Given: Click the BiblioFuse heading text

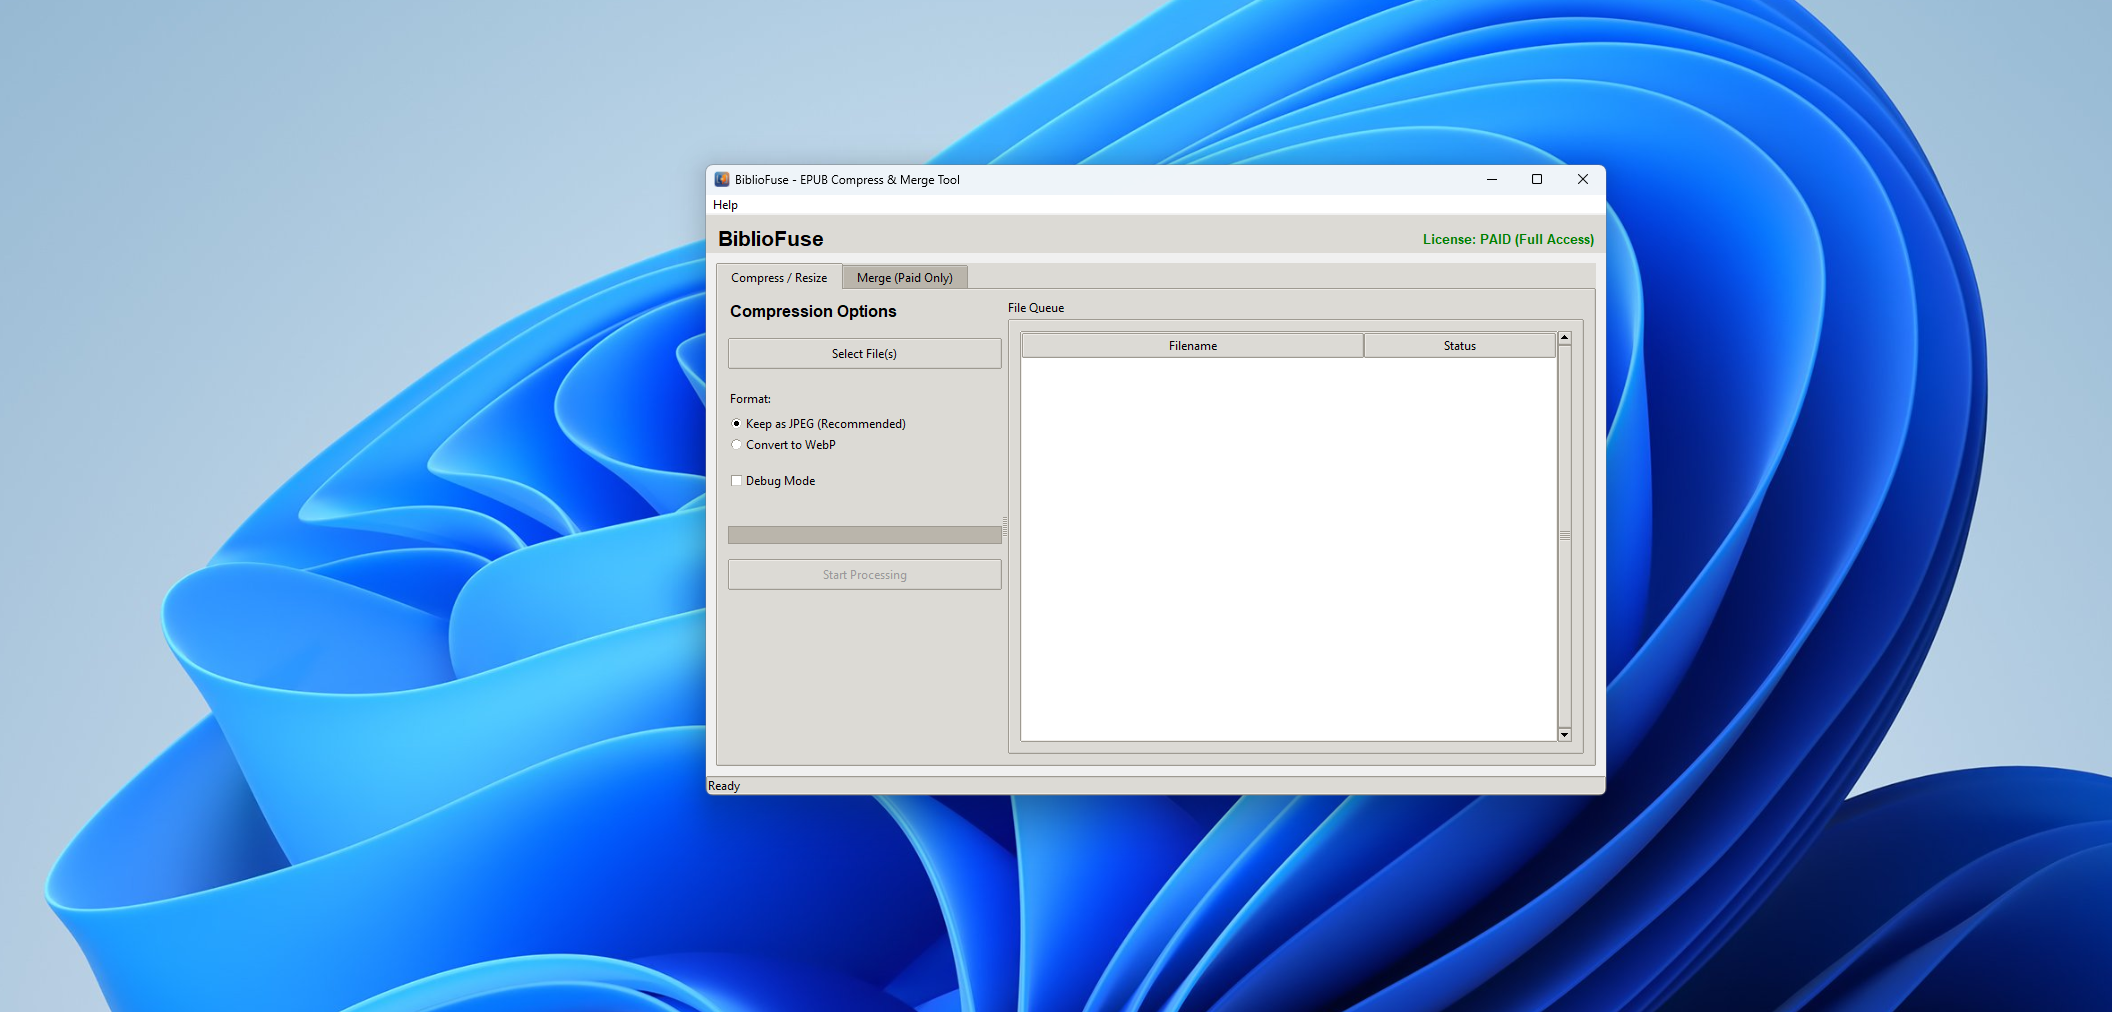Looking at the screenshot, I should pos(771,239).
